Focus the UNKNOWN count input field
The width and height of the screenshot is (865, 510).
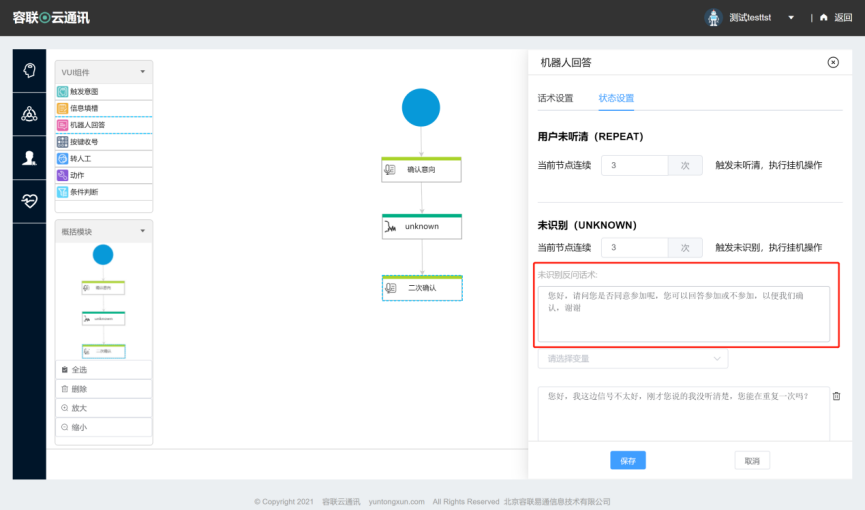point(634,247)
